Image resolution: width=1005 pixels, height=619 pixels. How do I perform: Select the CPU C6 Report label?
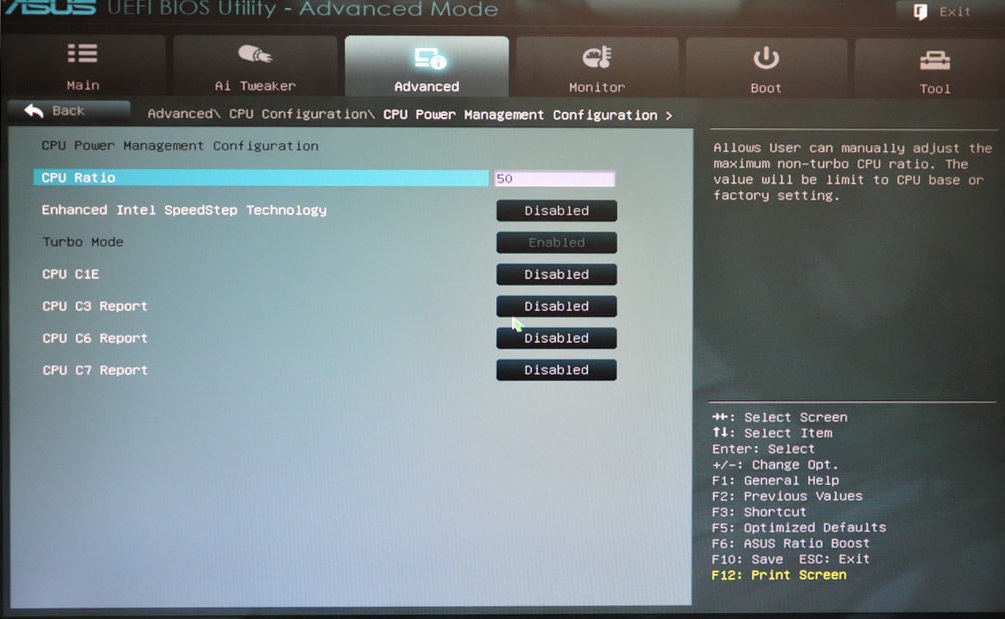(95, 338)
